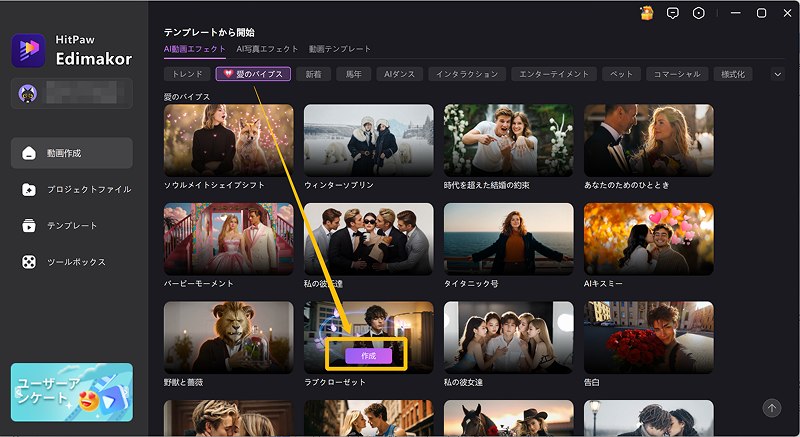Open the 私の彼氏達 template thumbnail
Image resolution: width=800 pixels, height=437 pixels.
(x=369, y=239)
